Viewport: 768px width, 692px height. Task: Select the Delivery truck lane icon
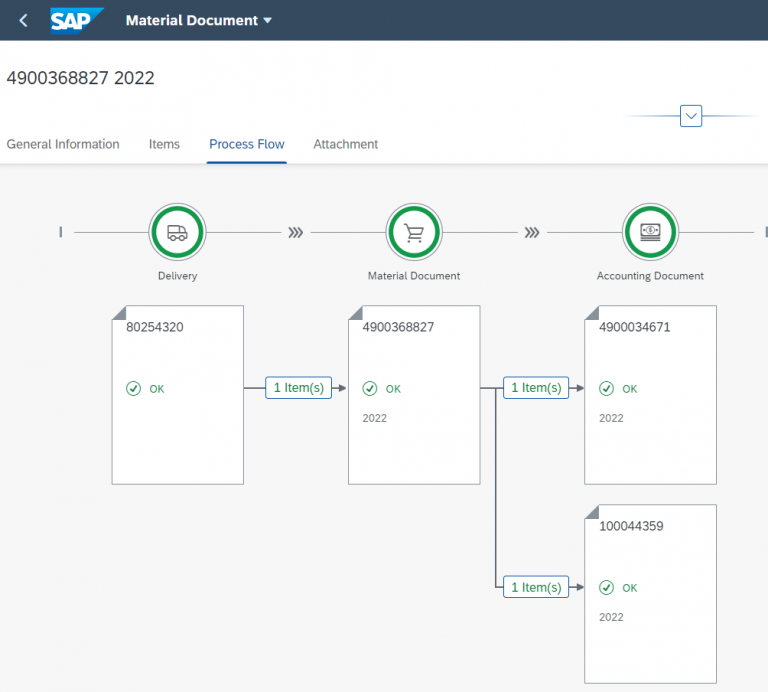pos(177,232)
